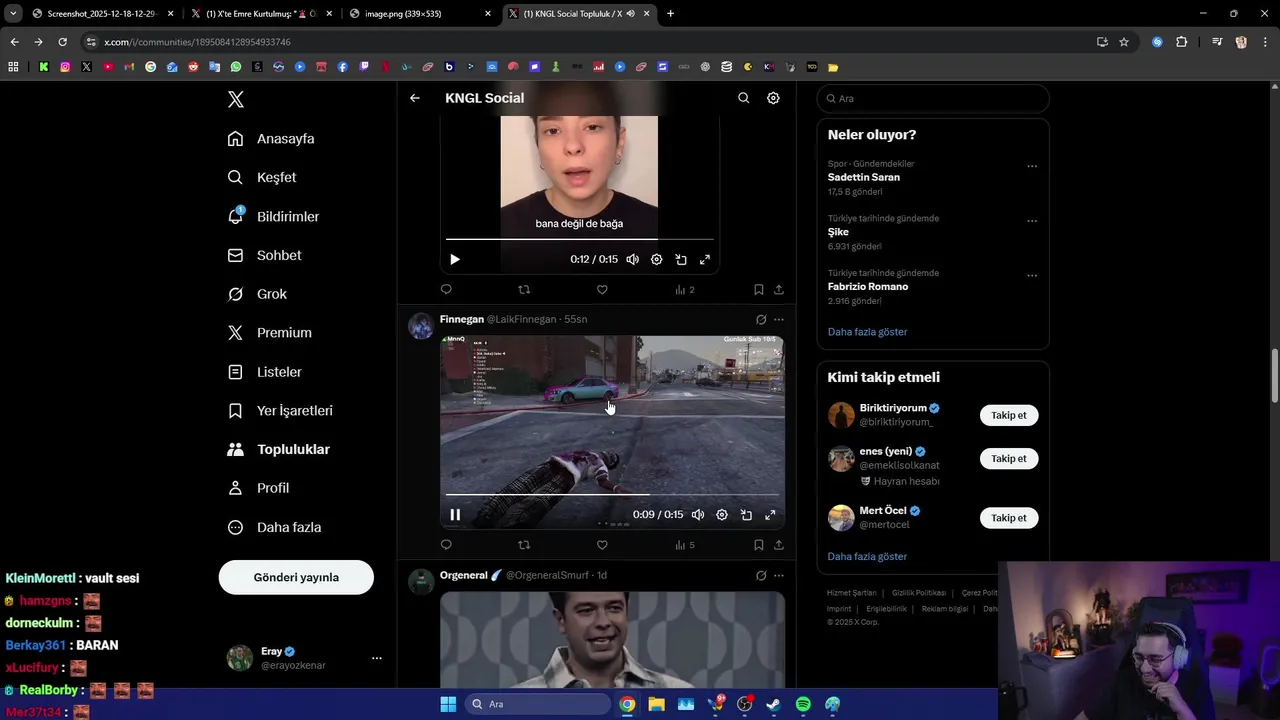The image size is (1280, 720).
Task: Open top video settings gear
Action: [657, 259]
